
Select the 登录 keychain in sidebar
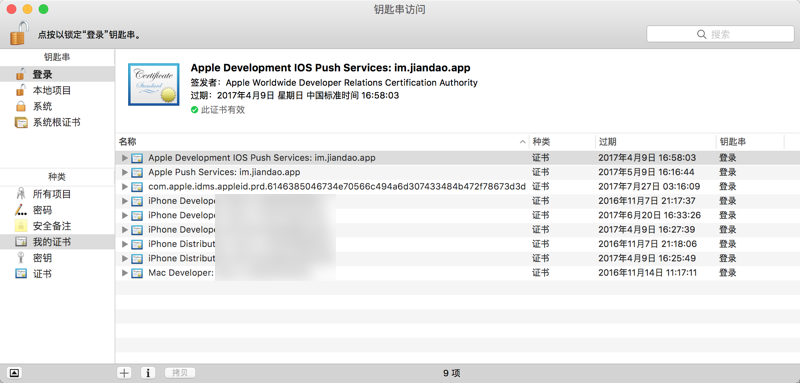point(57,74)
